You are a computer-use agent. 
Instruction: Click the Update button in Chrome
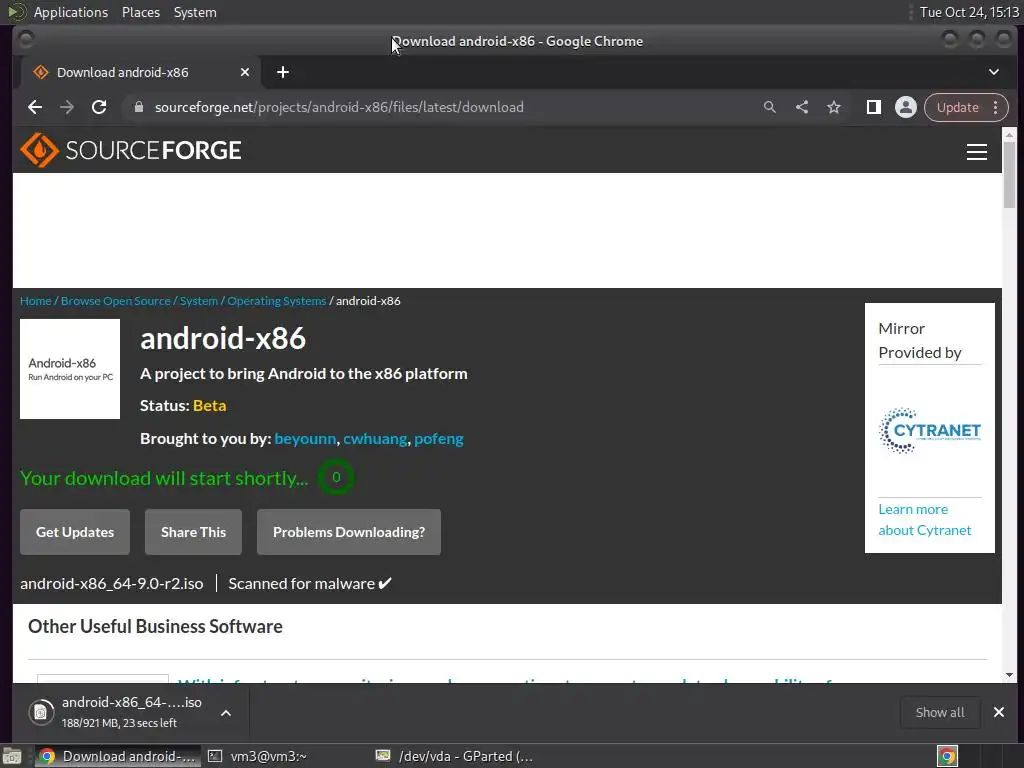point(957,107)
